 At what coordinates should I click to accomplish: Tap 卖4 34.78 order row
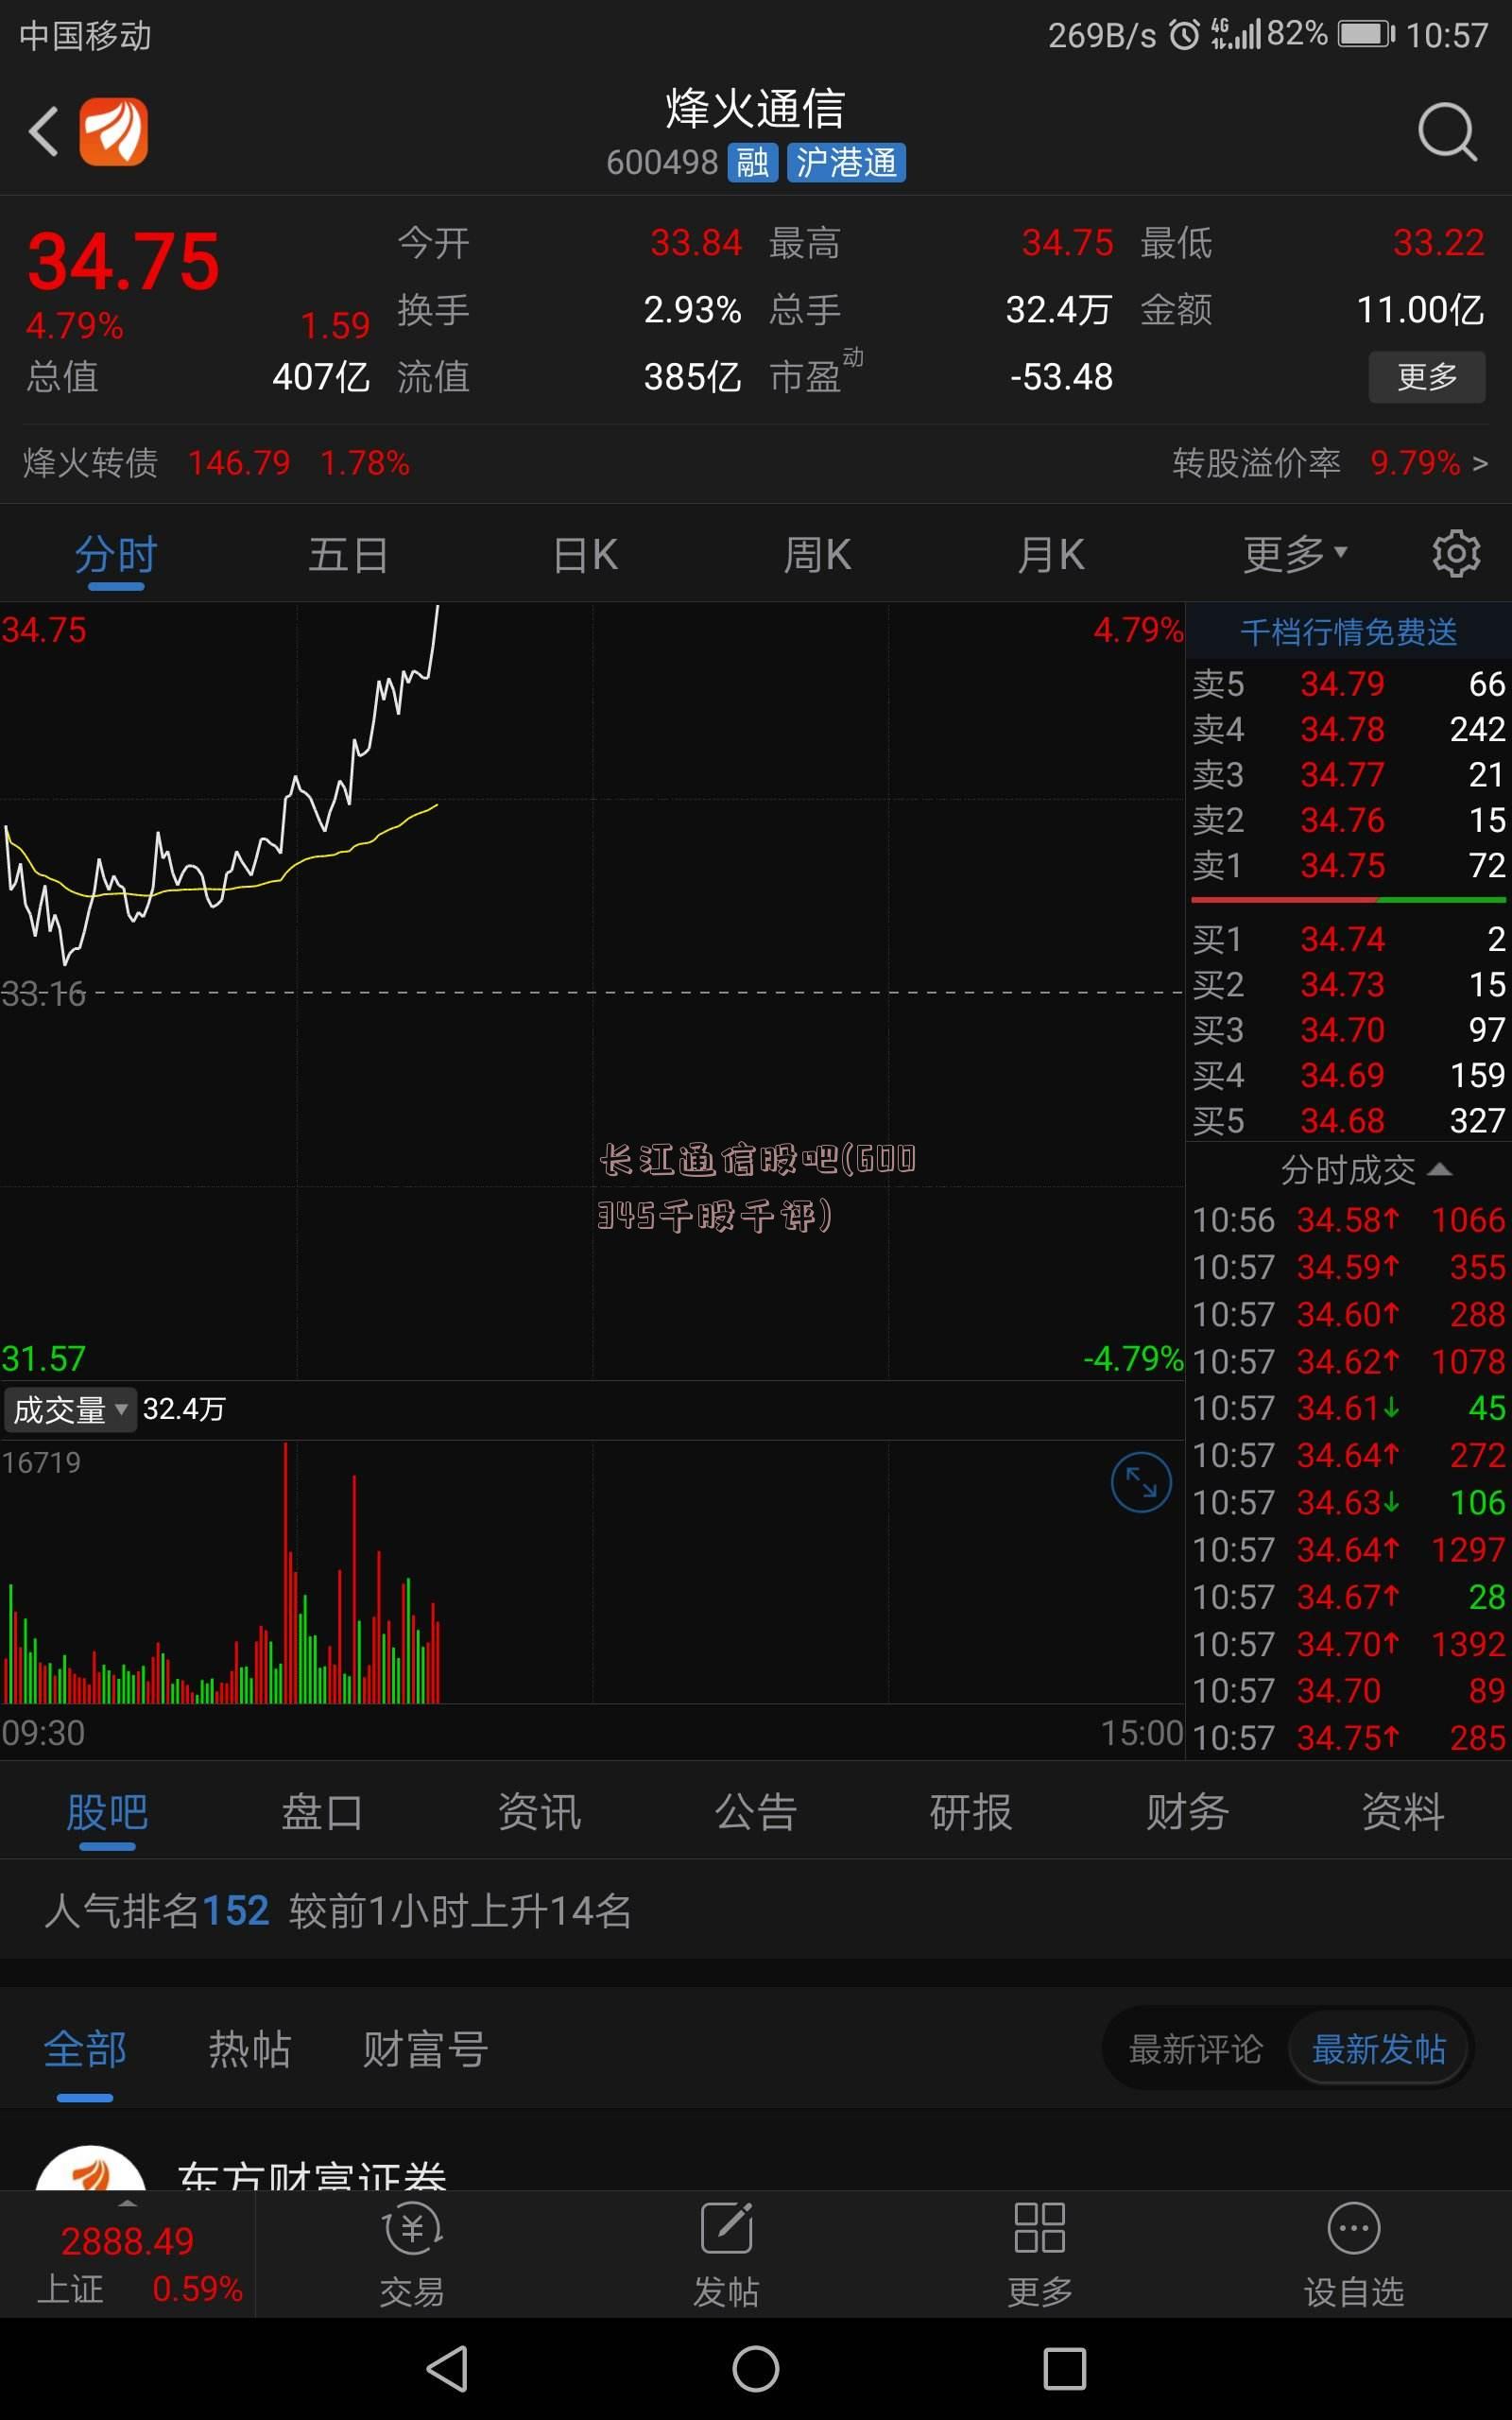(x=1348, y=729)
